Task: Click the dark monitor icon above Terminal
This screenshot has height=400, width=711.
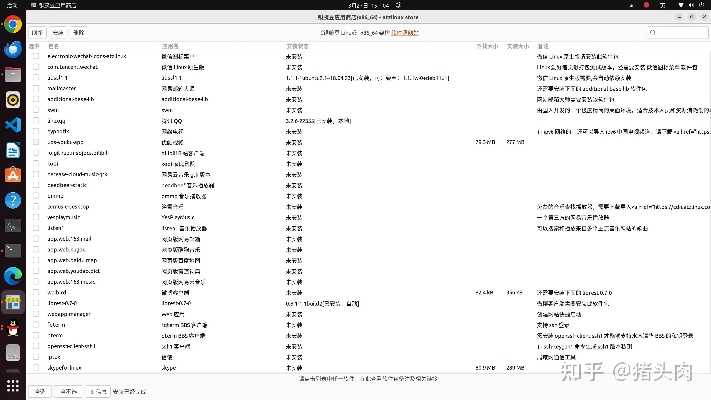Action: tap(13, 225)
